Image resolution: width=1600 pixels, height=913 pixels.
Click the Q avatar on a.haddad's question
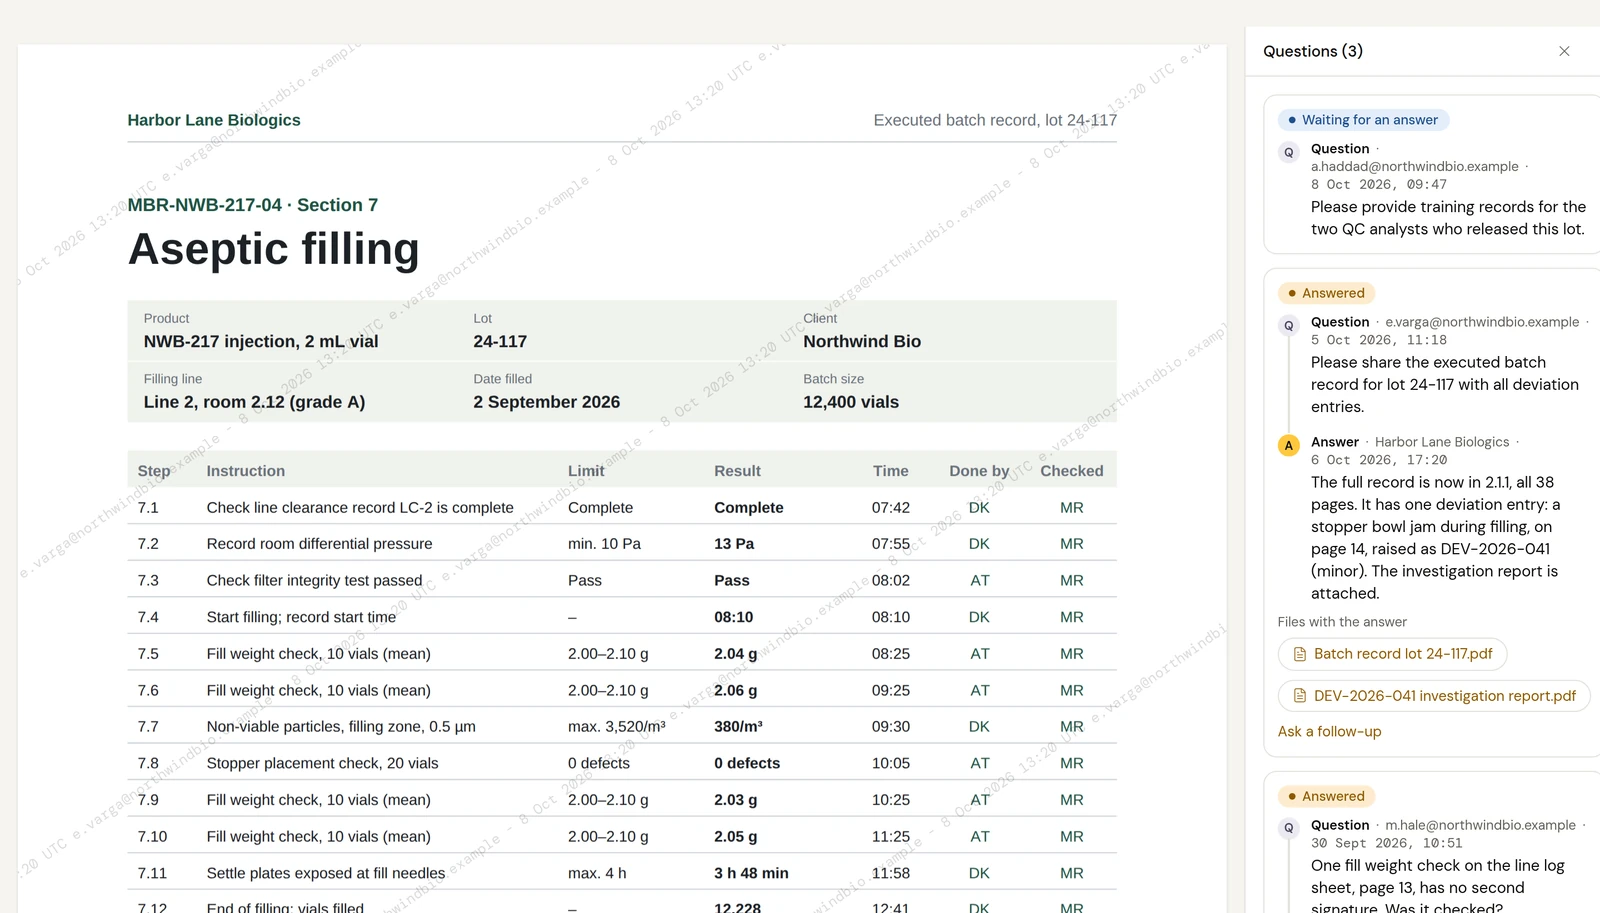(1289, 152)
